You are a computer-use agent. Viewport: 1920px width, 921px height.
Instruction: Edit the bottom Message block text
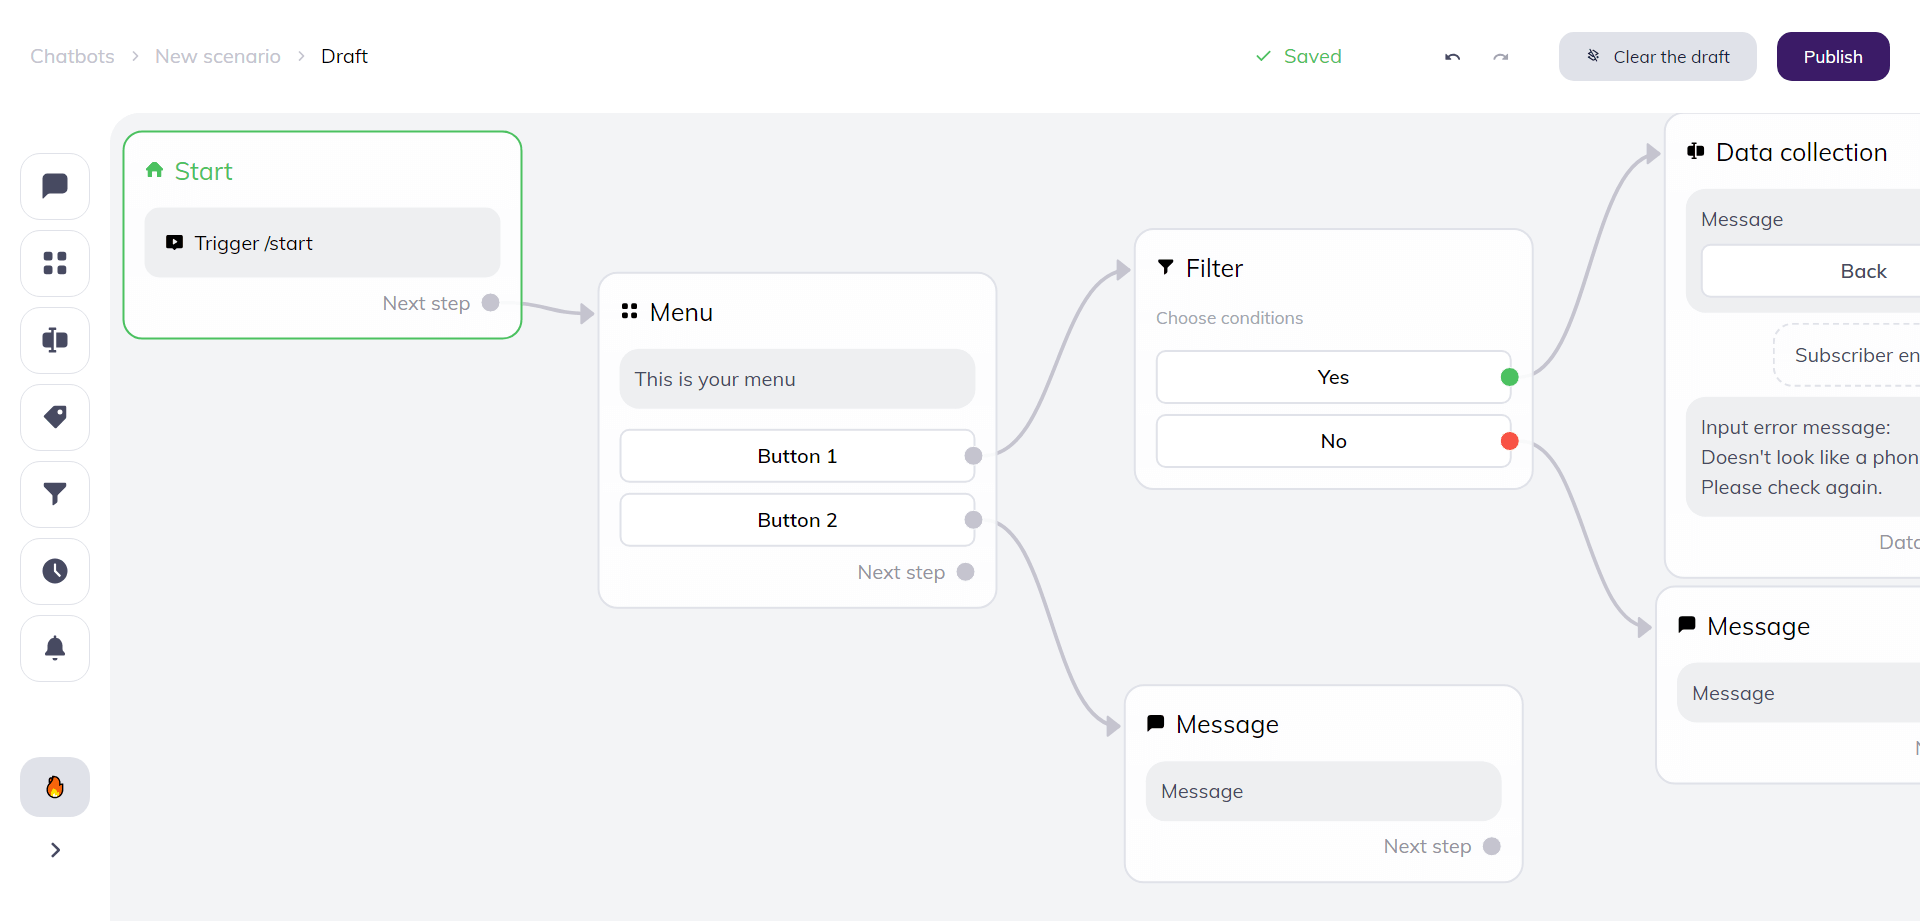click(1323, 791)
